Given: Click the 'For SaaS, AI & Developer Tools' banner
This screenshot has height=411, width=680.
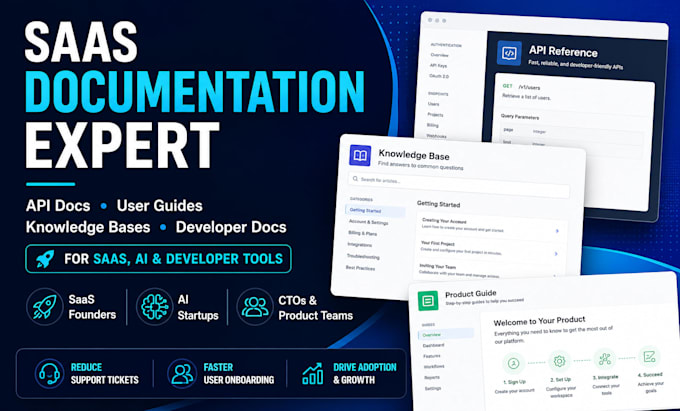Looking at the screenshot, I should pyautogui.click(x=158, y=259).
